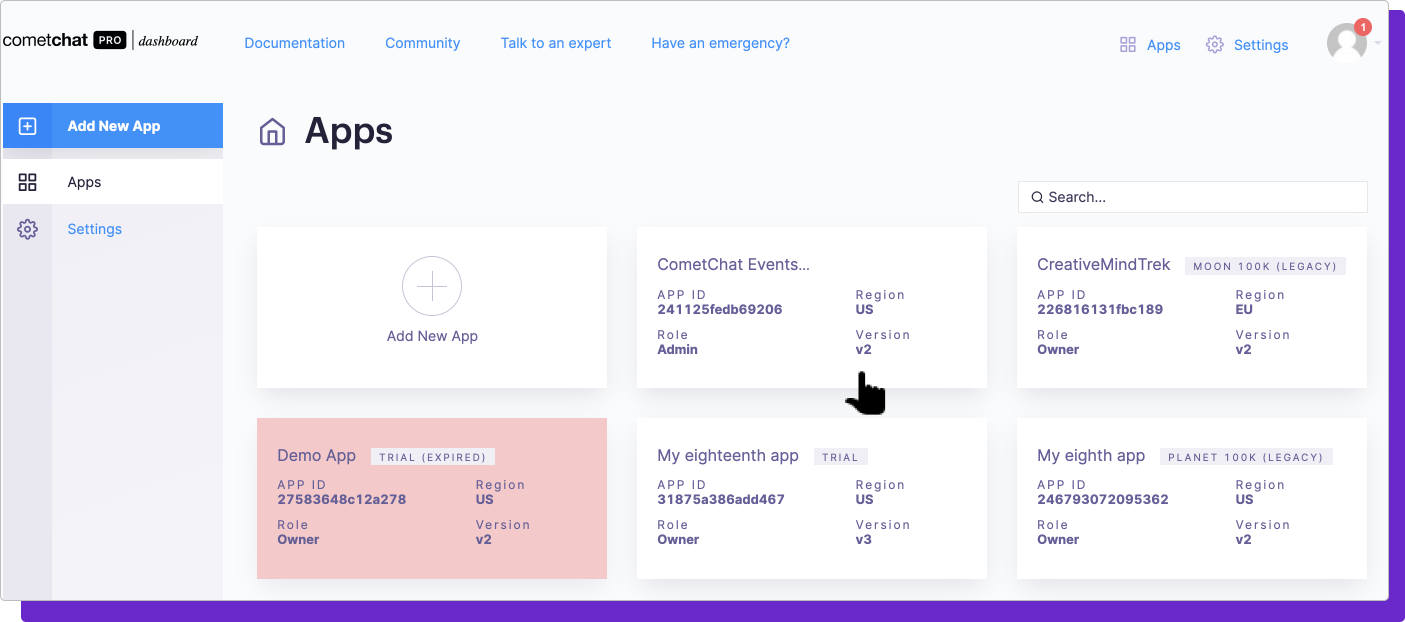This screenshot has height=622, width=1405.
Task: Open the CometChat Events app card
Action: pyautogui.click(x=812, y=307)
